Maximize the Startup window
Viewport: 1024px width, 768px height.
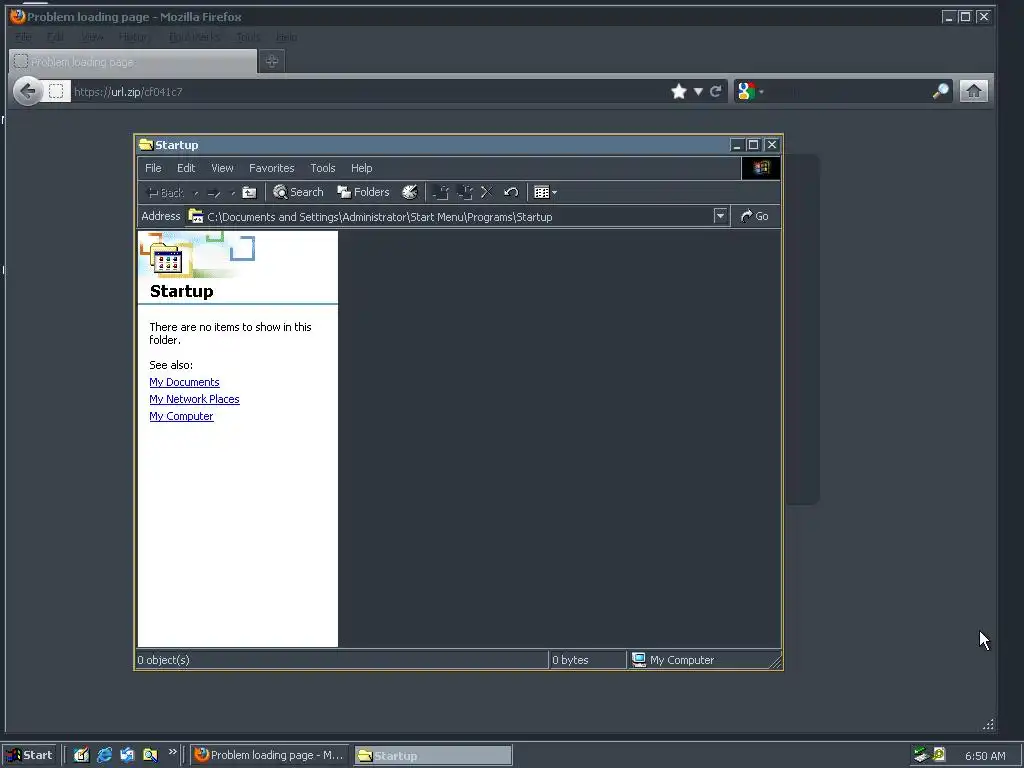(x=753, y=144)
